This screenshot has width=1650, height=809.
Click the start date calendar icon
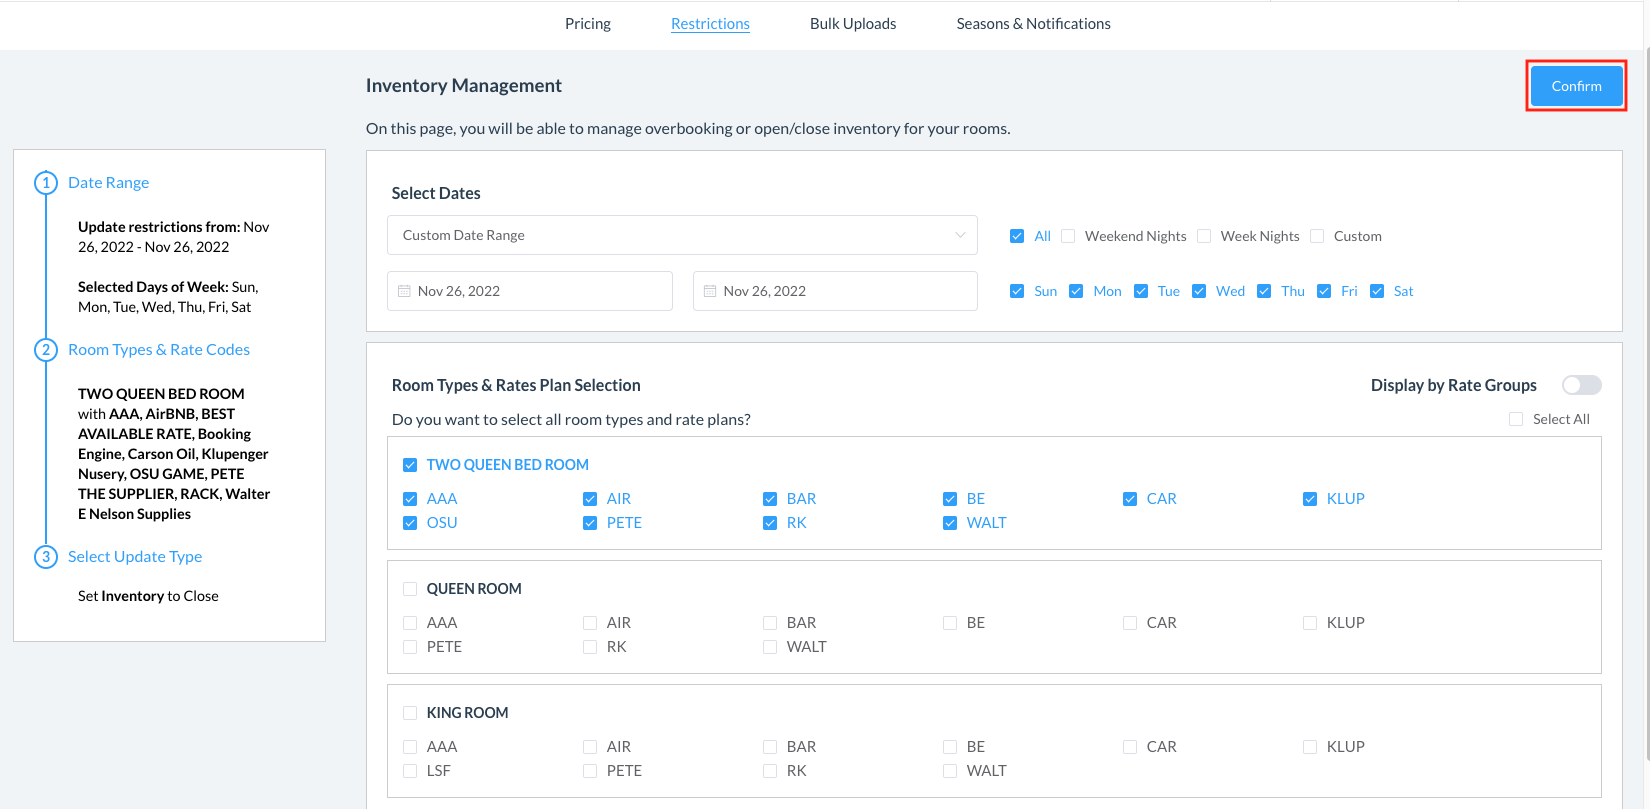(x=404, y=291)
